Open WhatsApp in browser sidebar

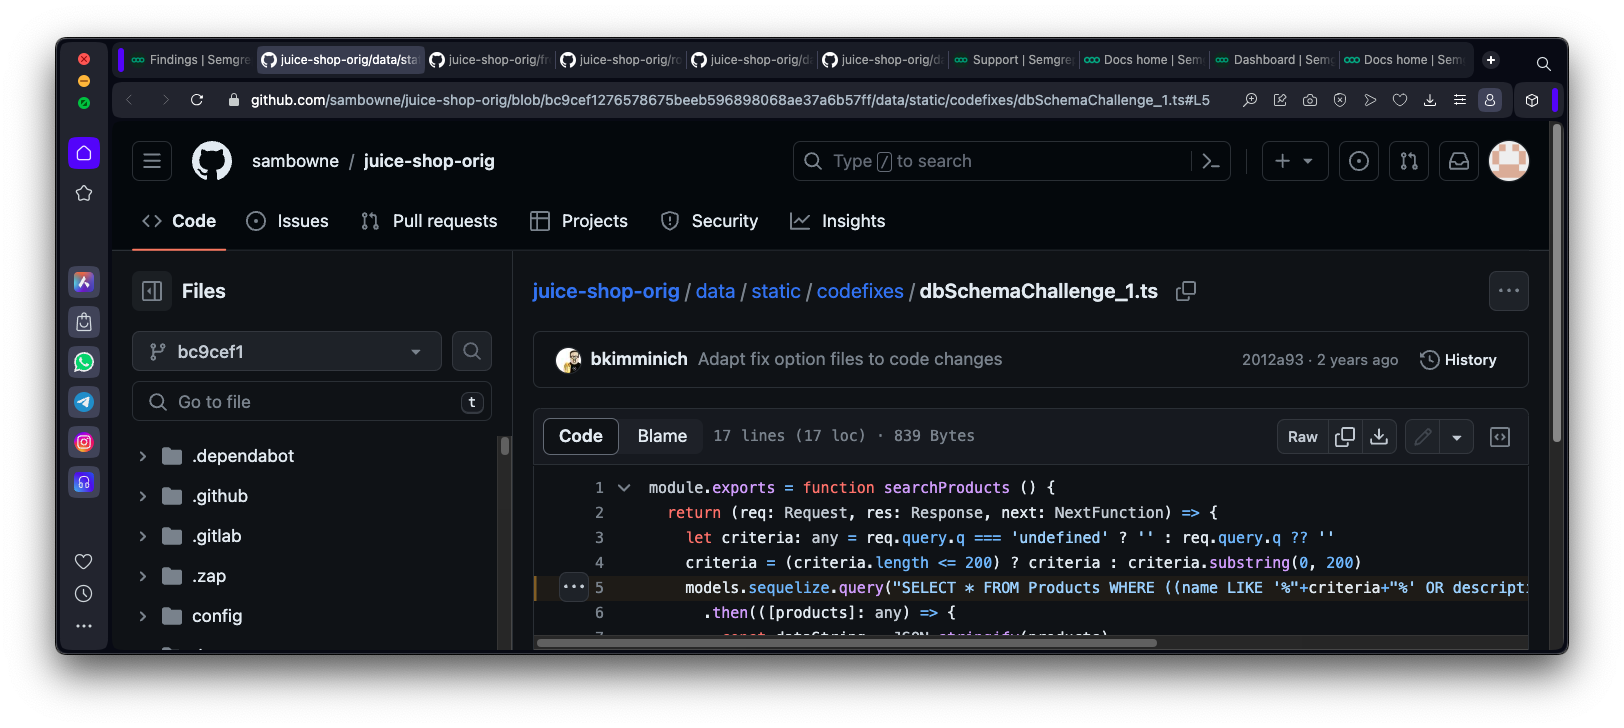(84, 362)
